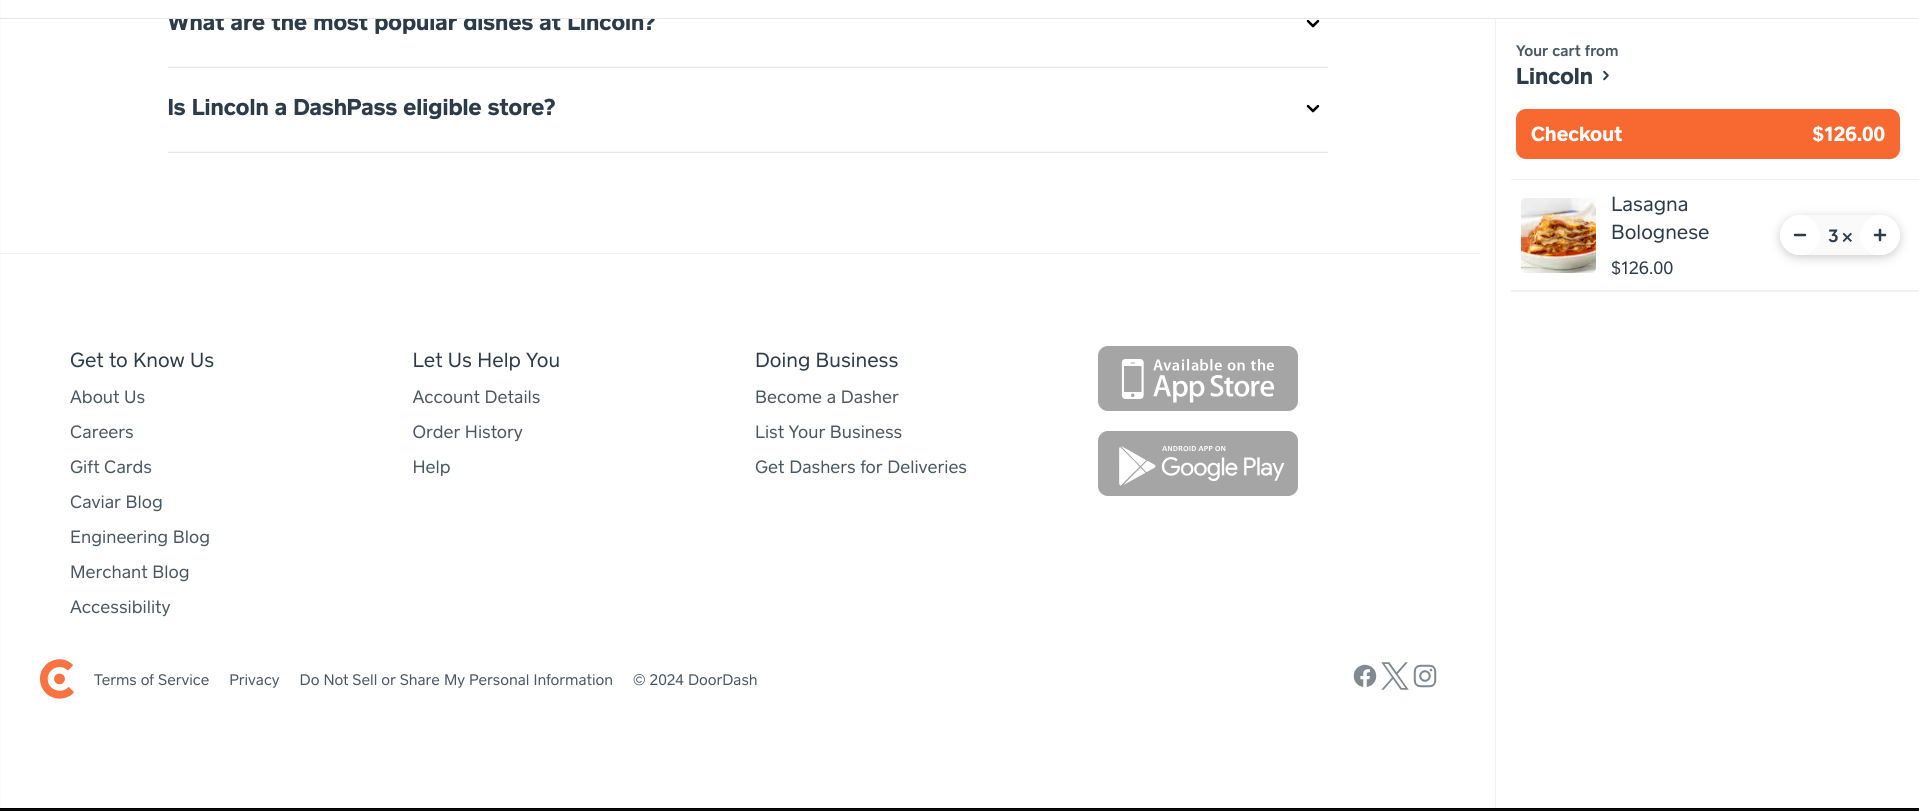This screenshot has width=1919, height=811.
Task: Open the Instagram social icon
Action: pyautogui.click(x=1425, y=677)
